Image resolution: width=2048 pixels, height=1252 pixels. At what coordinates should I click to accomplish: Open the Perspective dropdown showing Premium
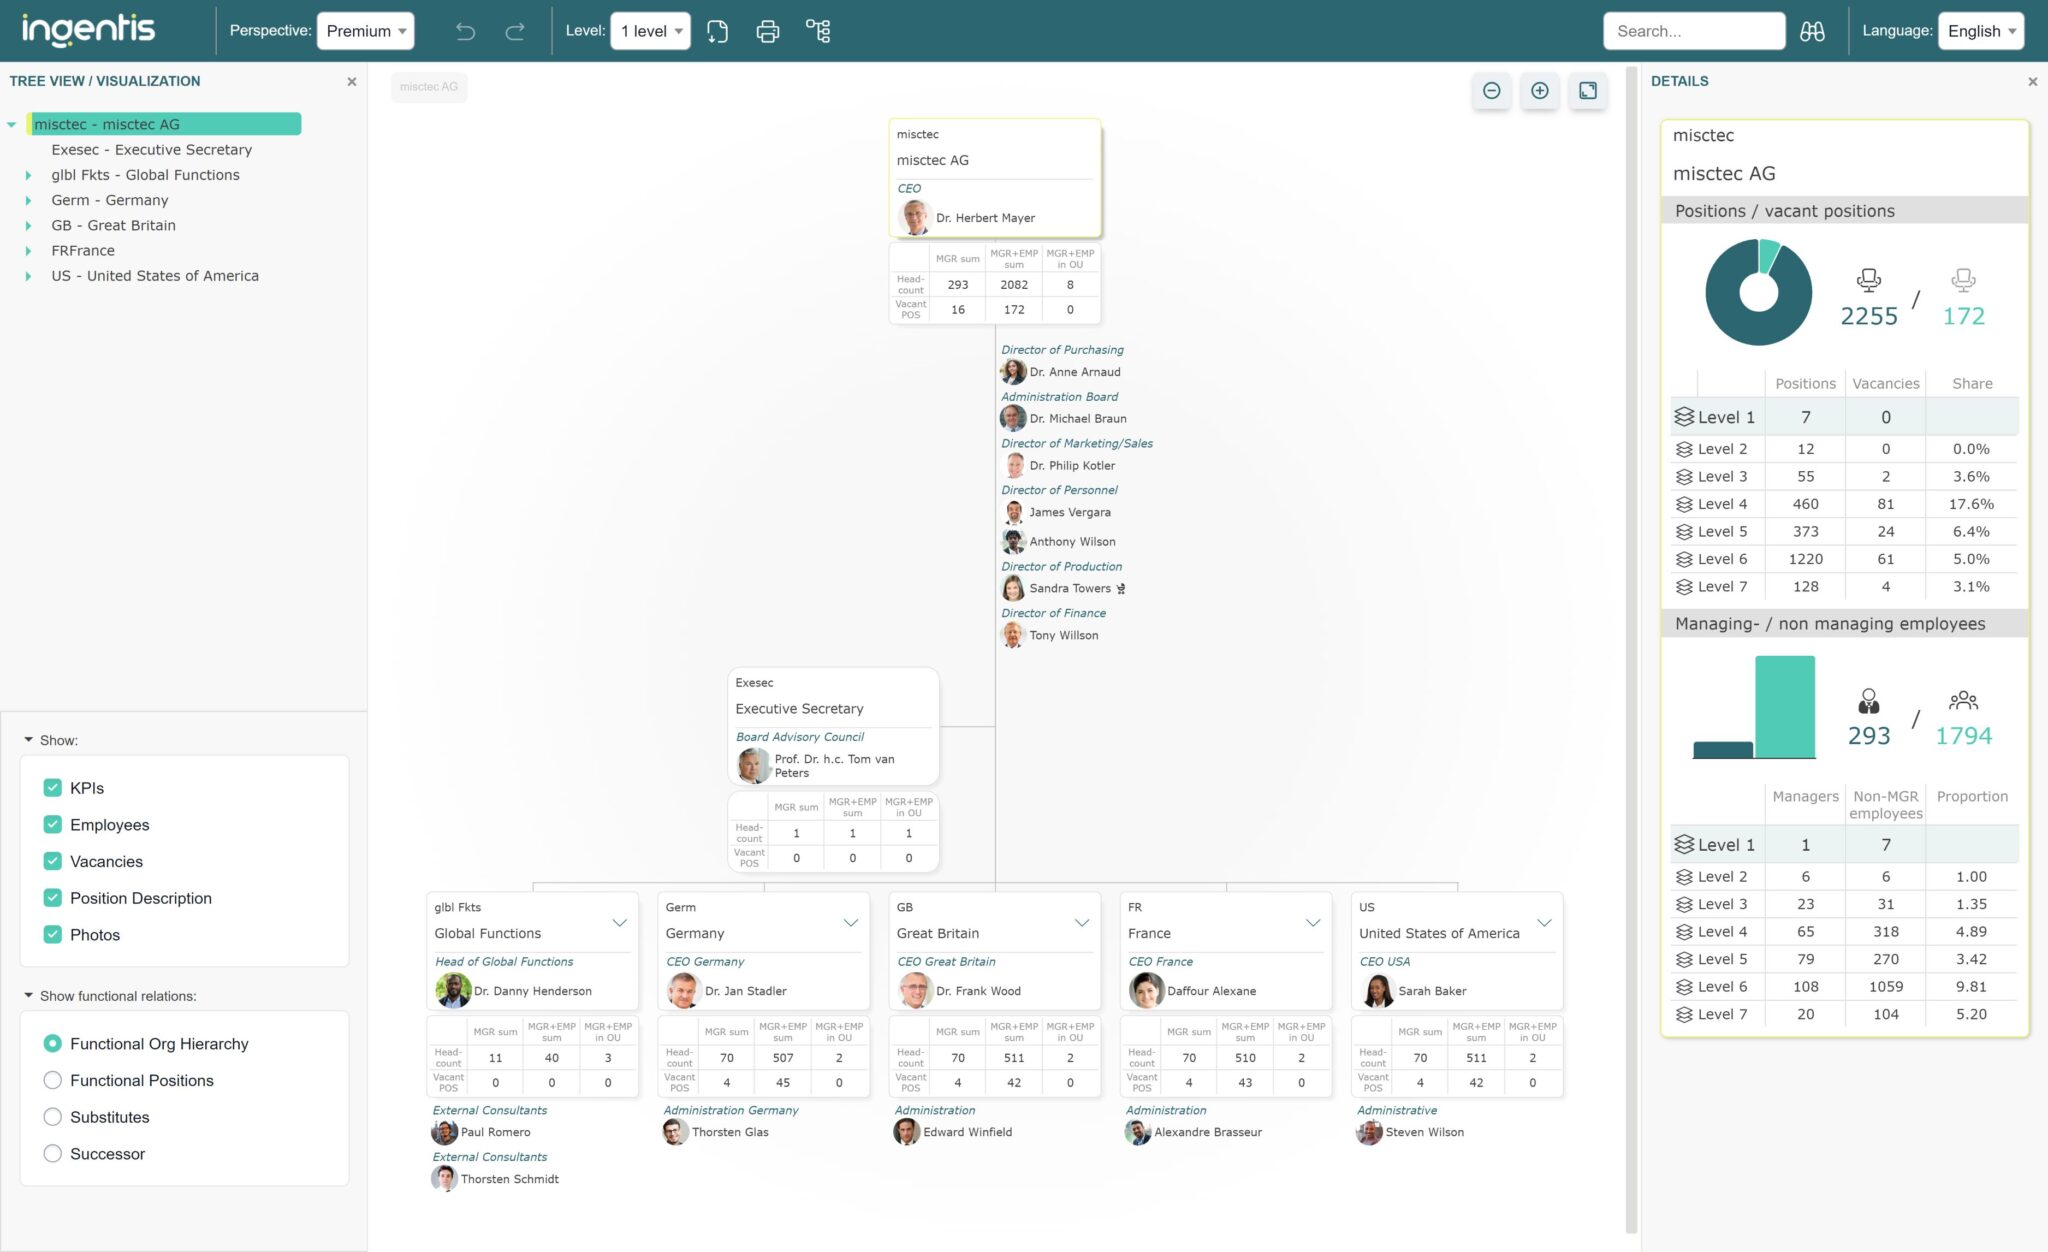(365, 30)
